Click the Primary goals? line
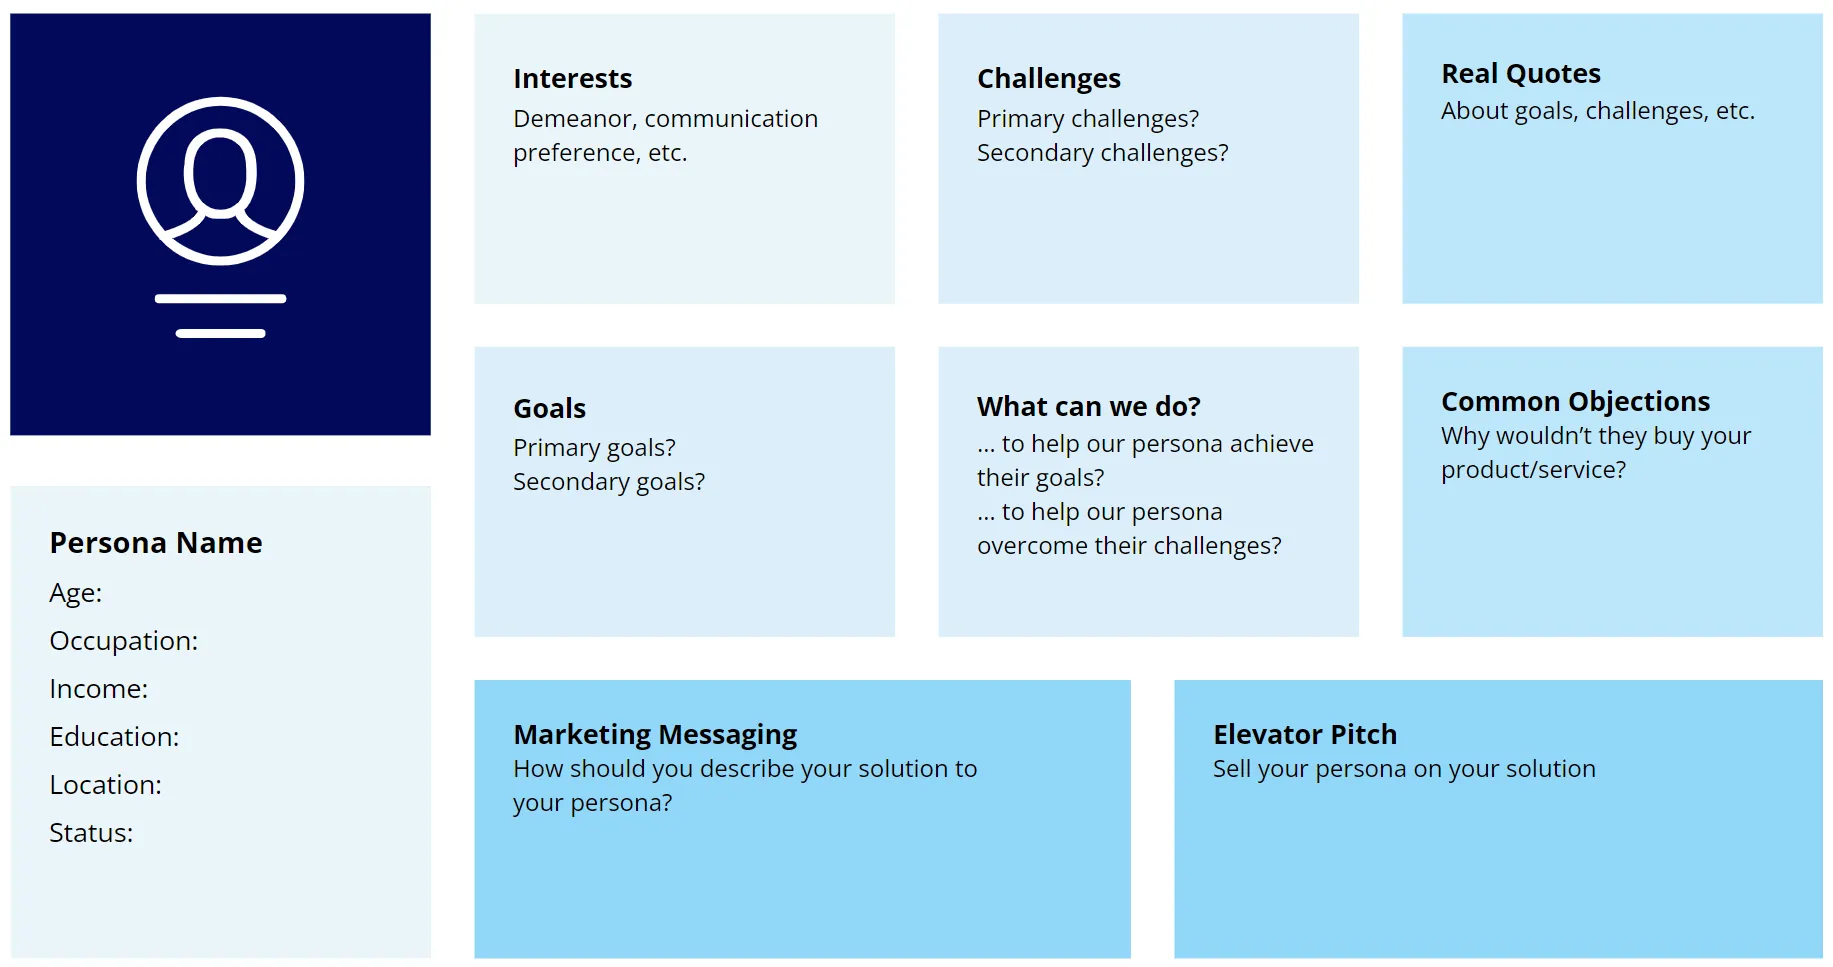This screenshot has height=967, width=1833. [x=594, y=447]
